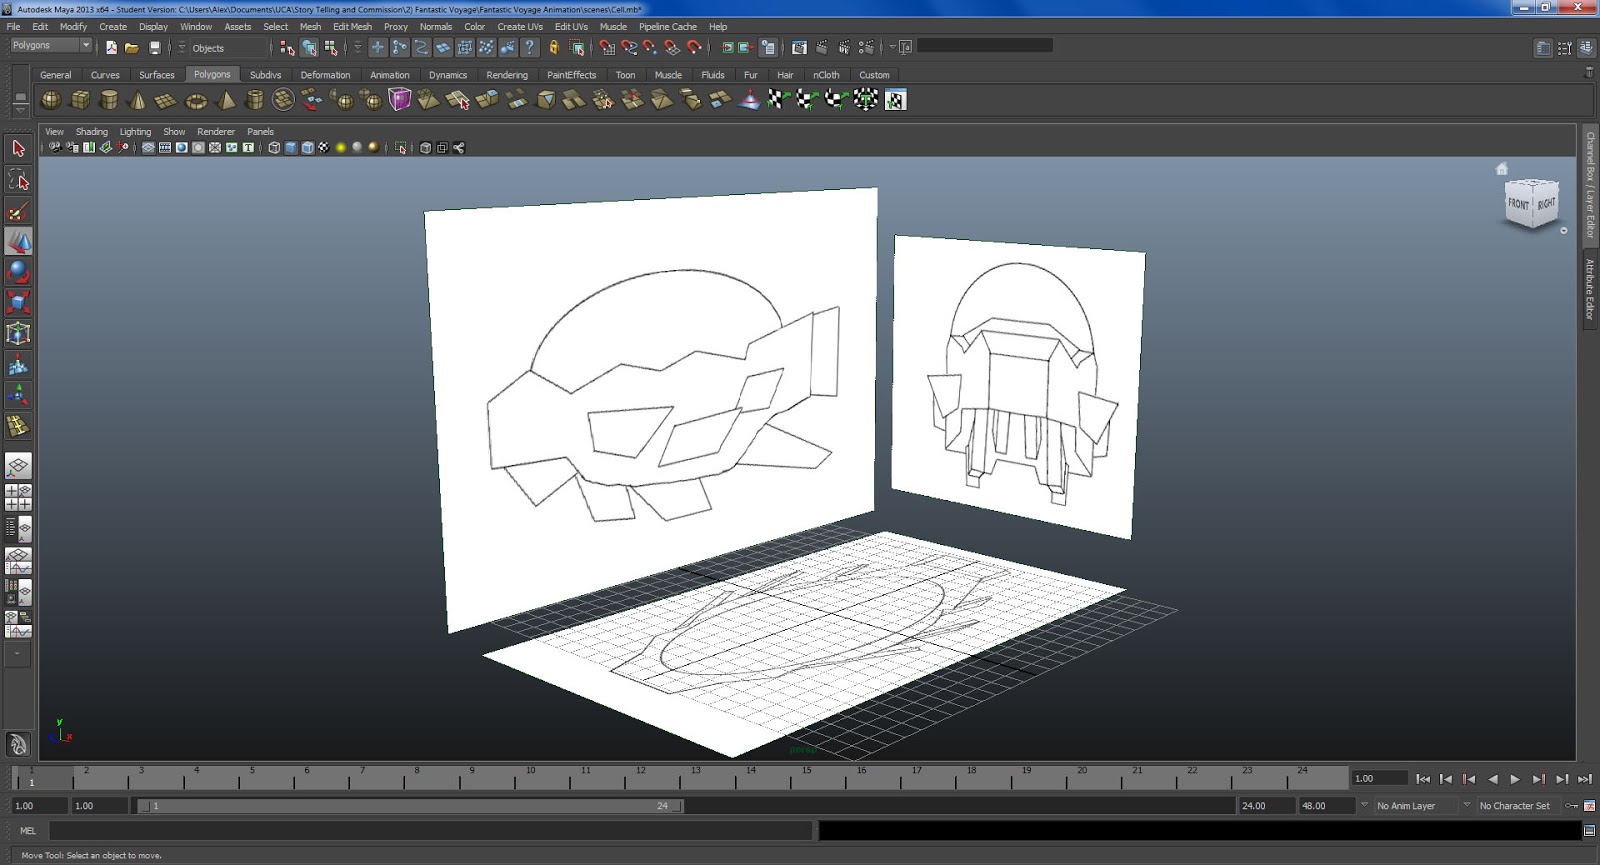
Task: Expand the No Character Set dropdown
Action: tap(1467, 805)
